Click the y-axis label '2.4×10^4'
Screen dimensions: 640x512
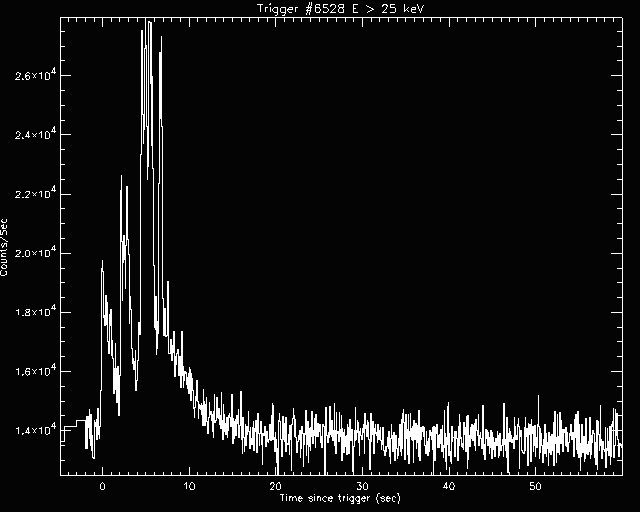(x=35, y=134)
